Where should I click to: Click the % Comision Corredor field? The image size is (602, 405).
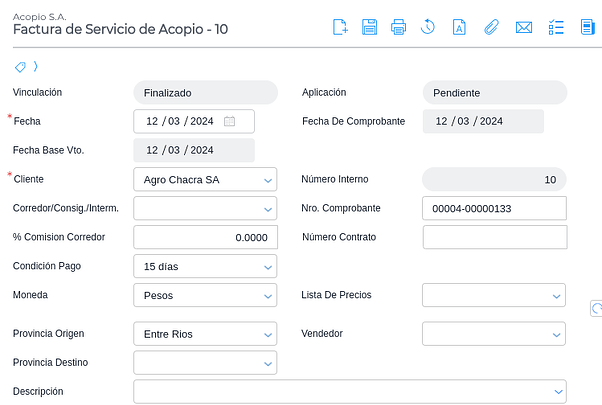tap(205, 238)
